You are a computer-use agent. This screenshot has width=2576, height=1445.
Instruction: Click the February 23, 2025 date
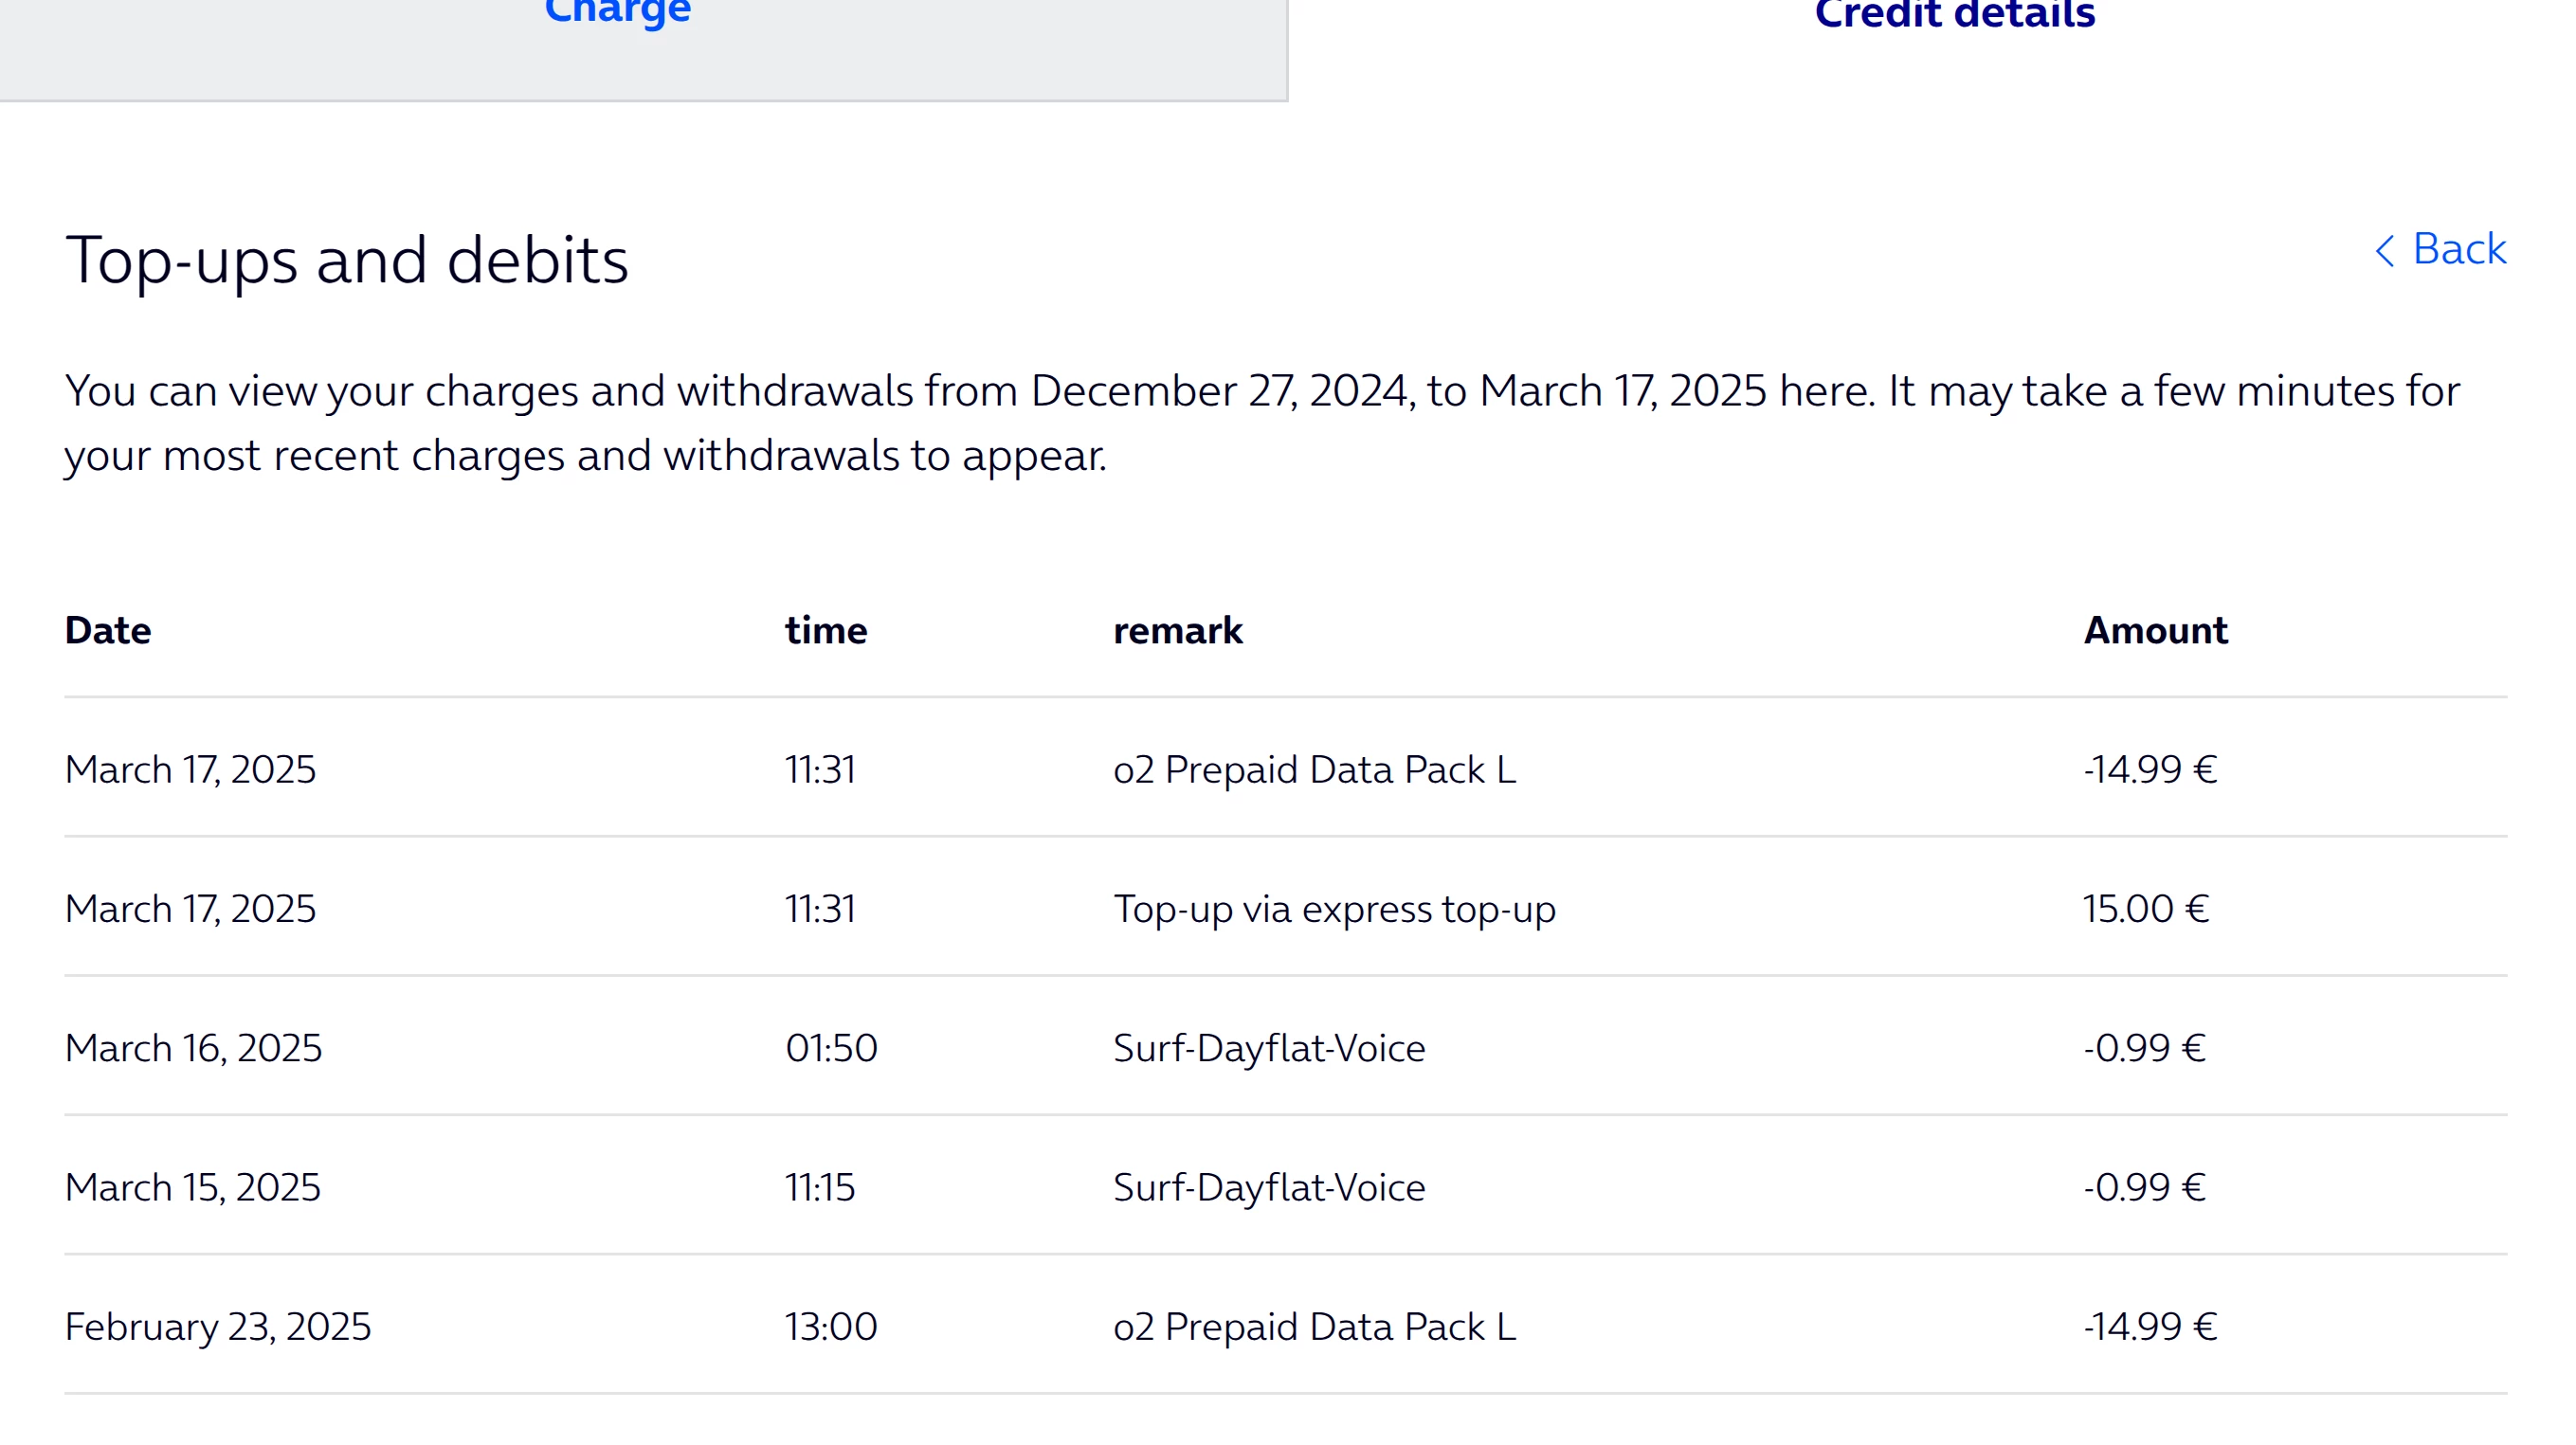217,1326
